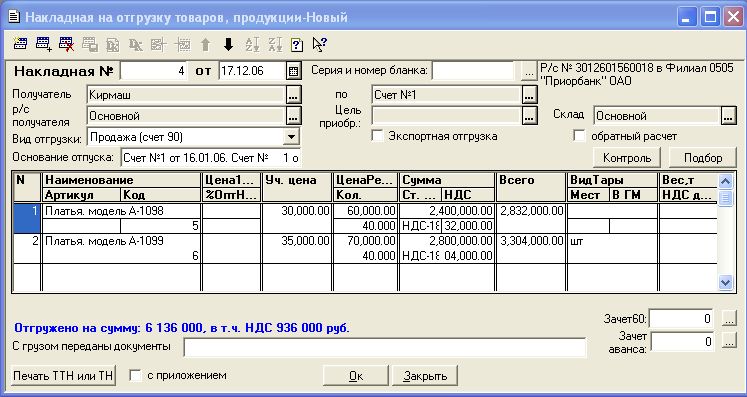Click Серия и номер бланка input field

coord(473,71)
